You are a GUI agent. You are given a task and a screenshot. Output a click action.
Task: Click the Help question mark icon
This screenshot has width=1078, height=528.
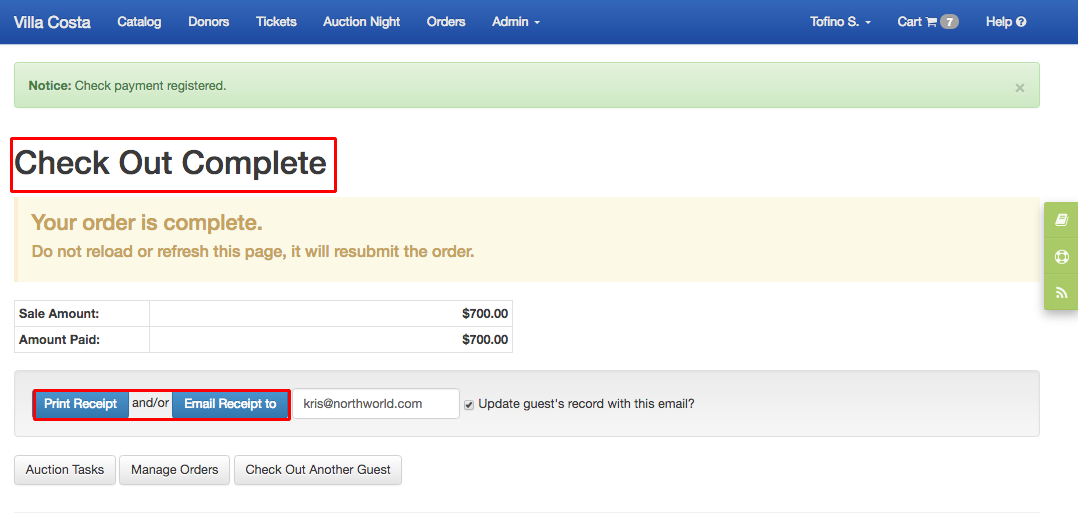tap(1021, 22)
